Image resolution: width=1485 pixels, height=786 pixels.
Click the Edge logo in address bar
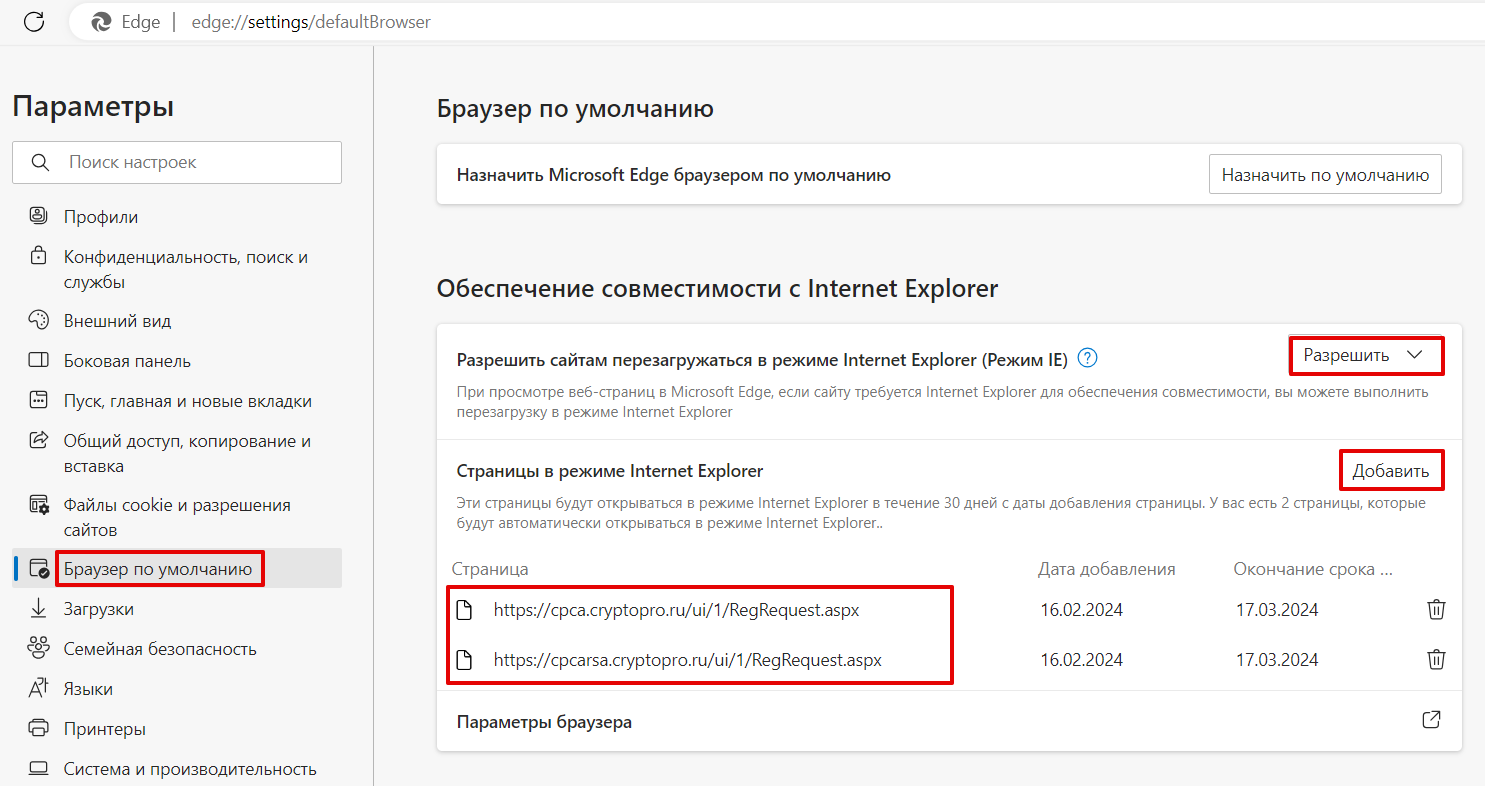click(x=101, y=22)
